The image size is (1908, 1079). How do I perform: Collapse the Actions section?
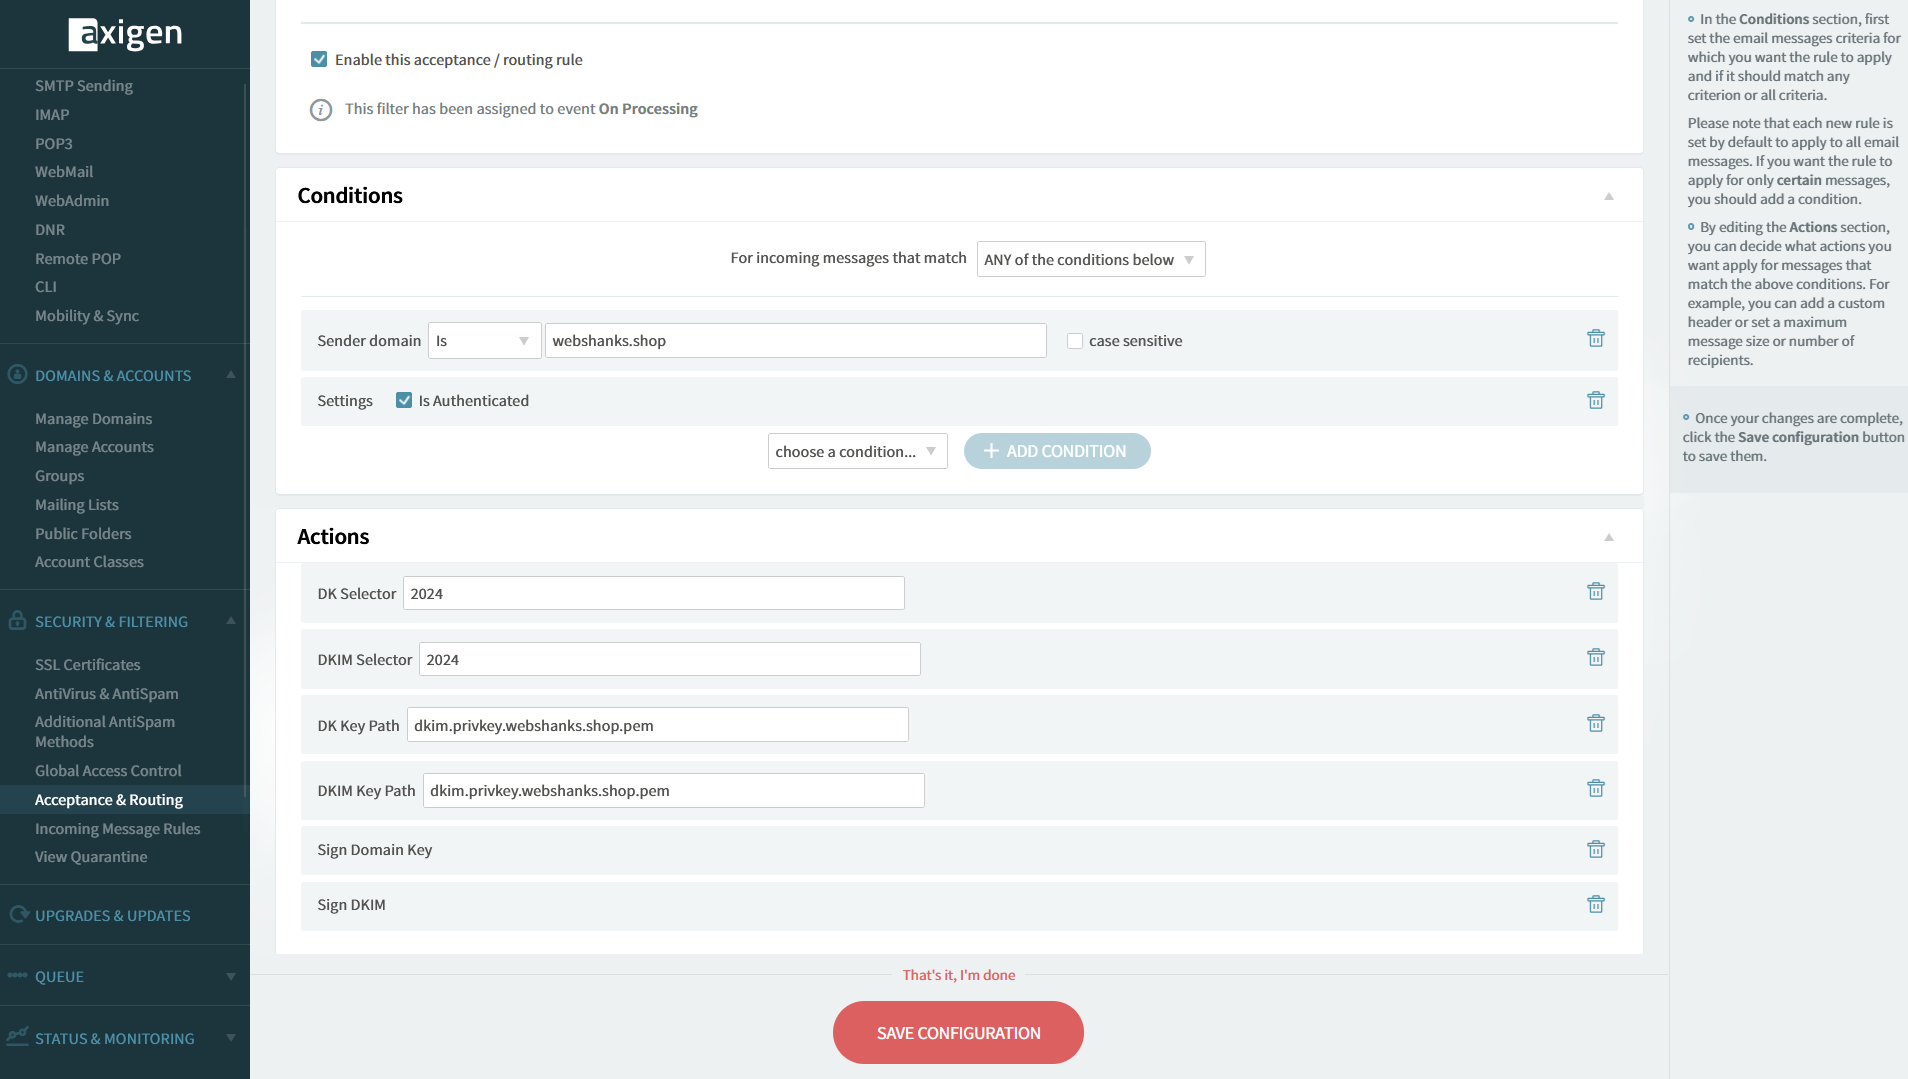[1609, 537]
